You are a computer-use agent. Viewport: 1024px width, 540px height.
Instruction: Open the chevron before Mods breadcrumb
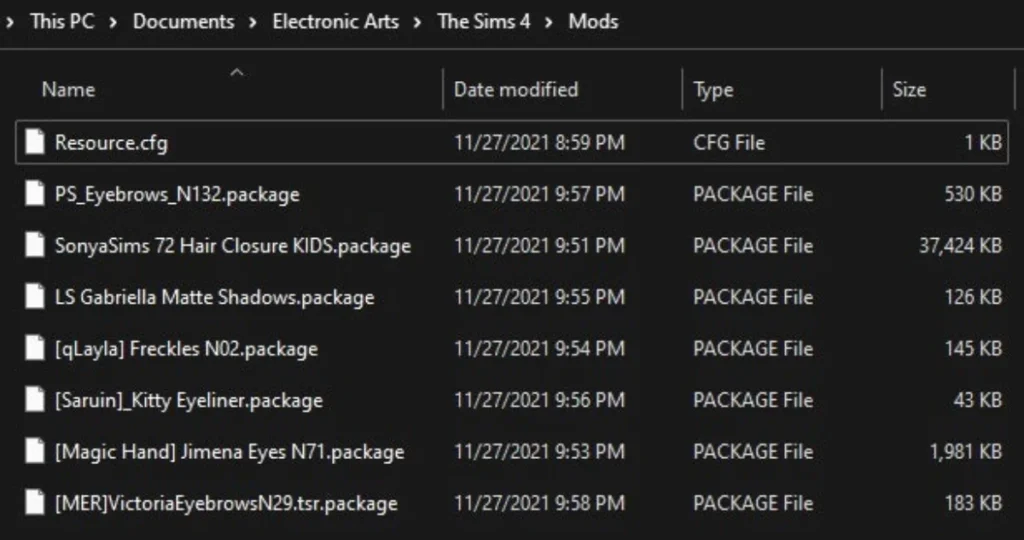click(549, 21)
